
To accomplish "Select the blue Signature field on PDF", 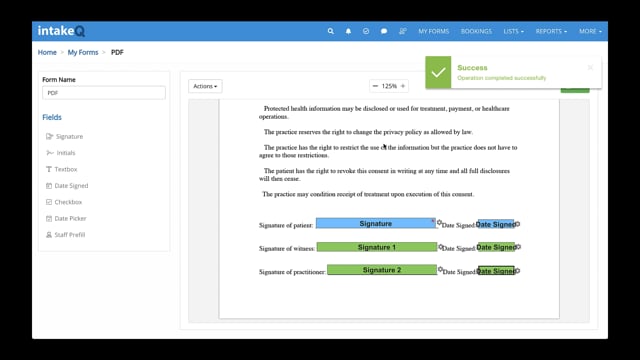I will [x=376, y=223].
